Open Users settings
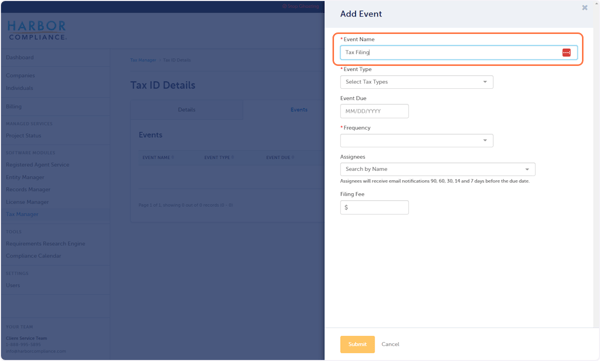Viewport: 600px width, 361px height. [x=13, y=285]
